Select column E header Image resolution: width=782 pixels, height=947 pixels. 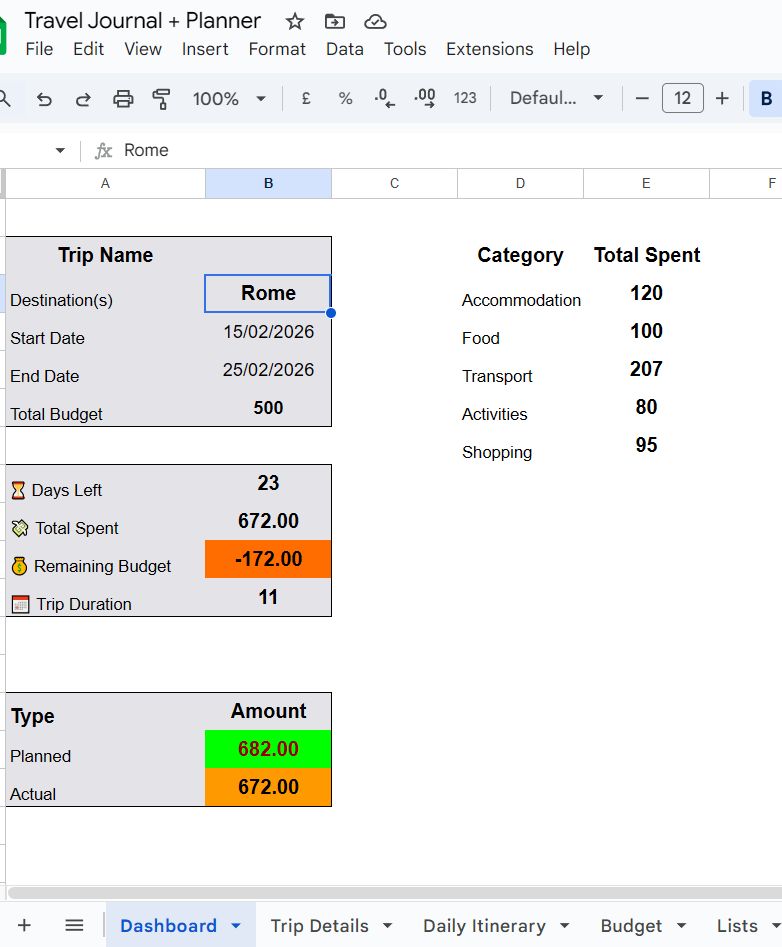tap(646, 184)
